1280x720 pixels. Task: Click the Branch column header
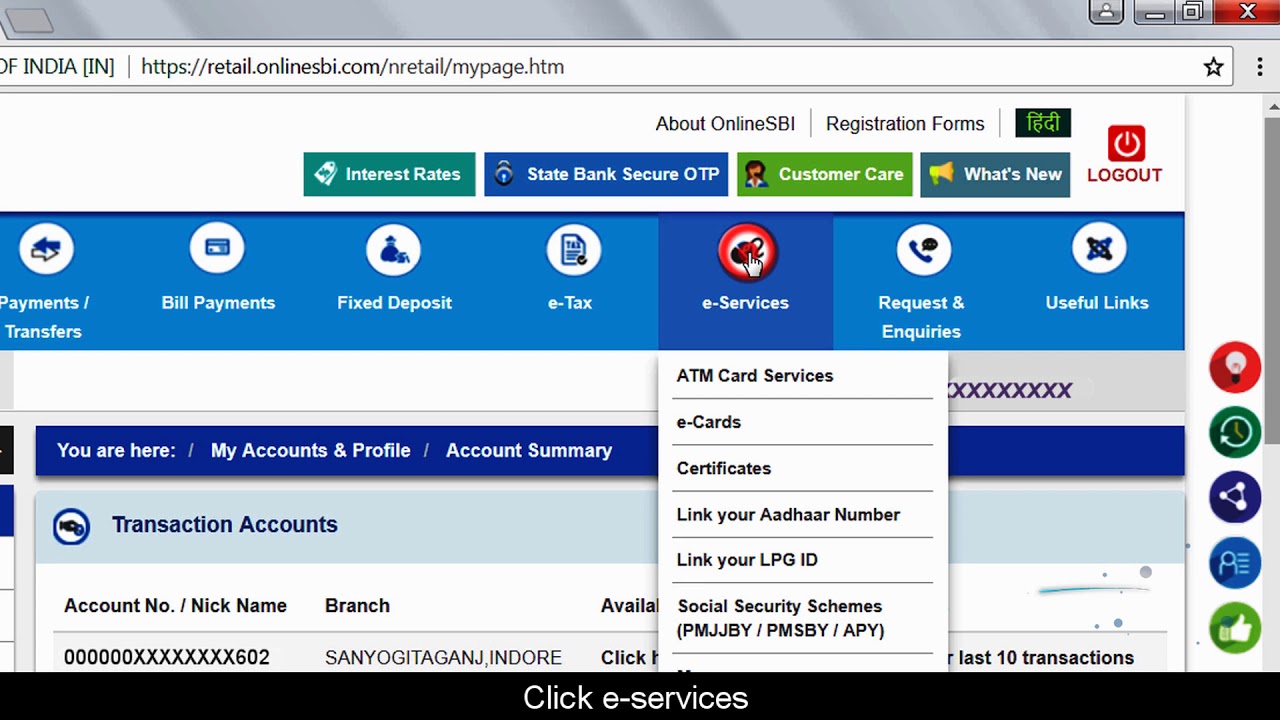coord(357,606)
